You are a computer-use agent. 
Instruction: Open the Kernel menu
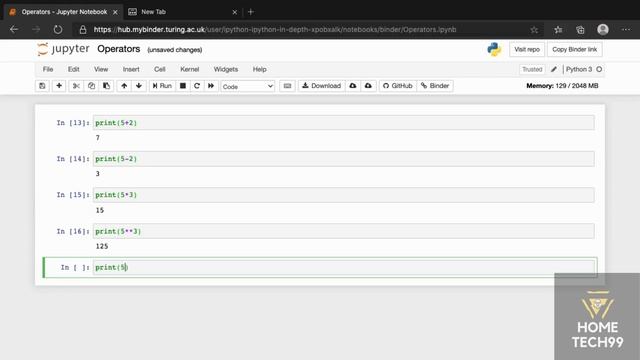coord(189,69)
